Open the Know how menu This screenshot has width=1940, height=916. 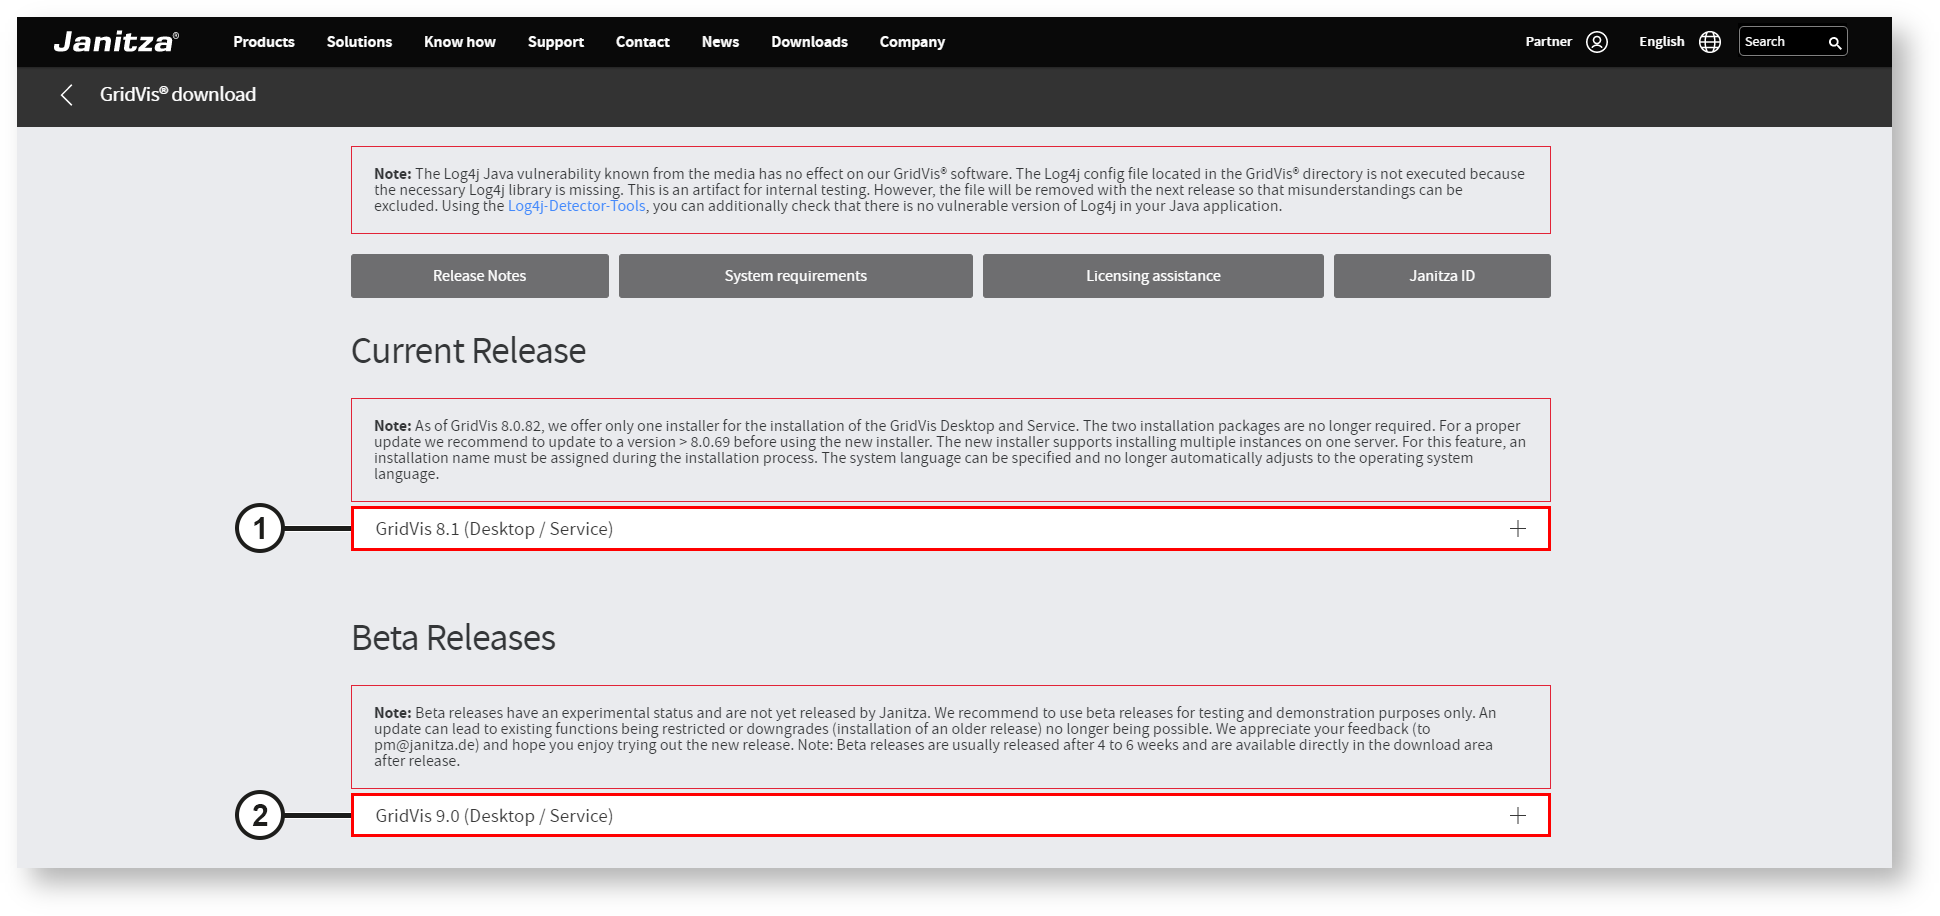[x=460, y=42]
